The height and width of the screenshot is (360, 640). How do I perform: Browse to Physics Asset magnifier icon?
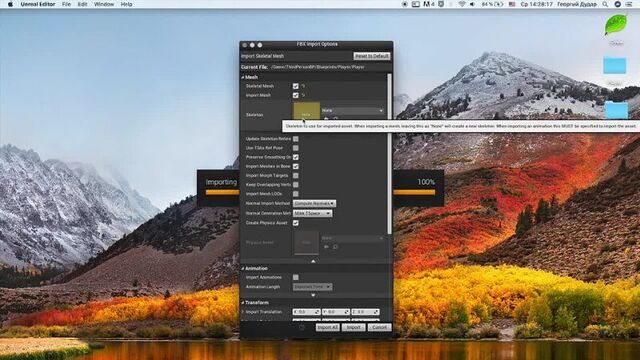tap(335, 247)
